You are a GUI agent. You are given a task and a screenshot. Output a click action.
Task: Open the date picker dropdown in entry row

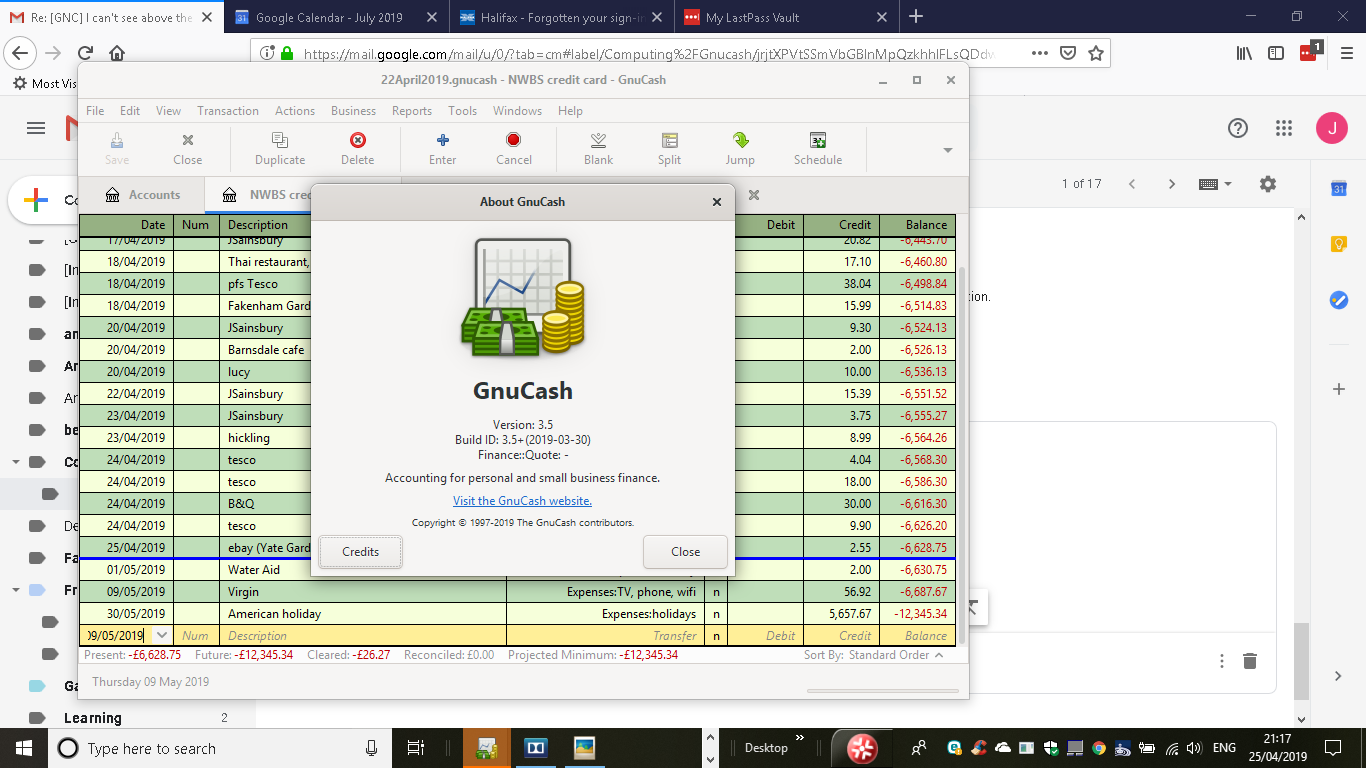pos(162,636)
